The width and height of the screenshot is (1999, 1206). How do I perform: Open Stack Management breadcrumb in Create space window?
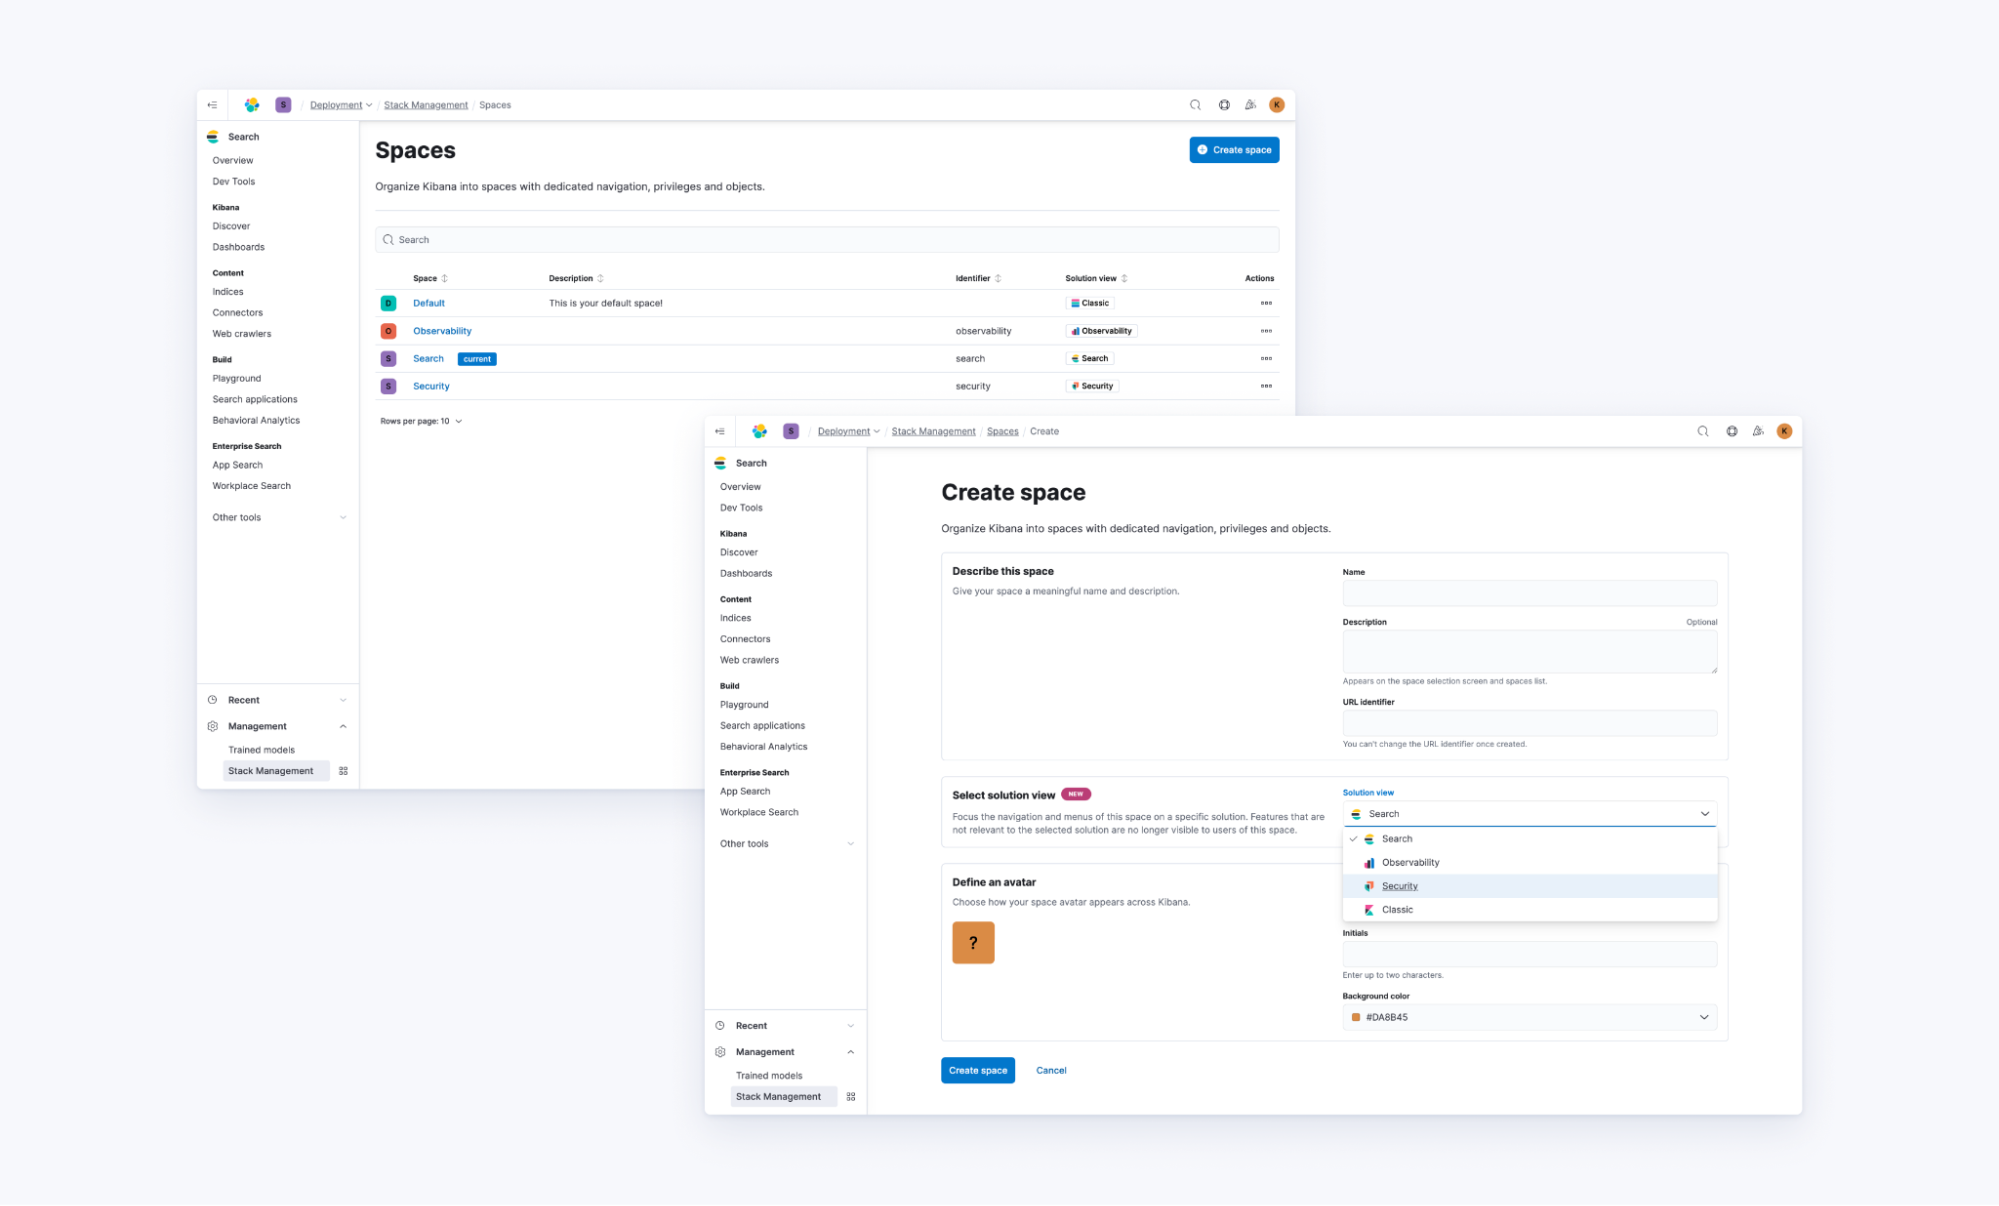(x=933, y=431)
